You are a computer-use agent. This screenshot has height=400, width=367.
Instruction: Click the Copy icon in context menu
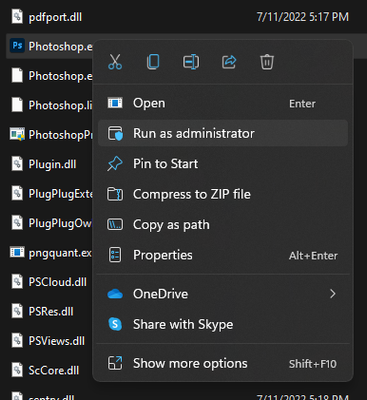coord(153,62)
